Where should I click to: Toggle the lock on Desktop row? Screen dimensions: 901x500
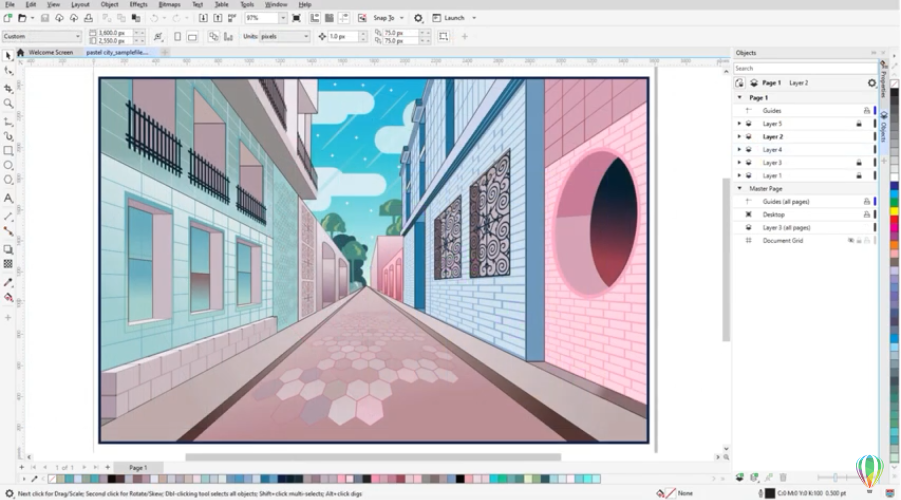(867, 214)
